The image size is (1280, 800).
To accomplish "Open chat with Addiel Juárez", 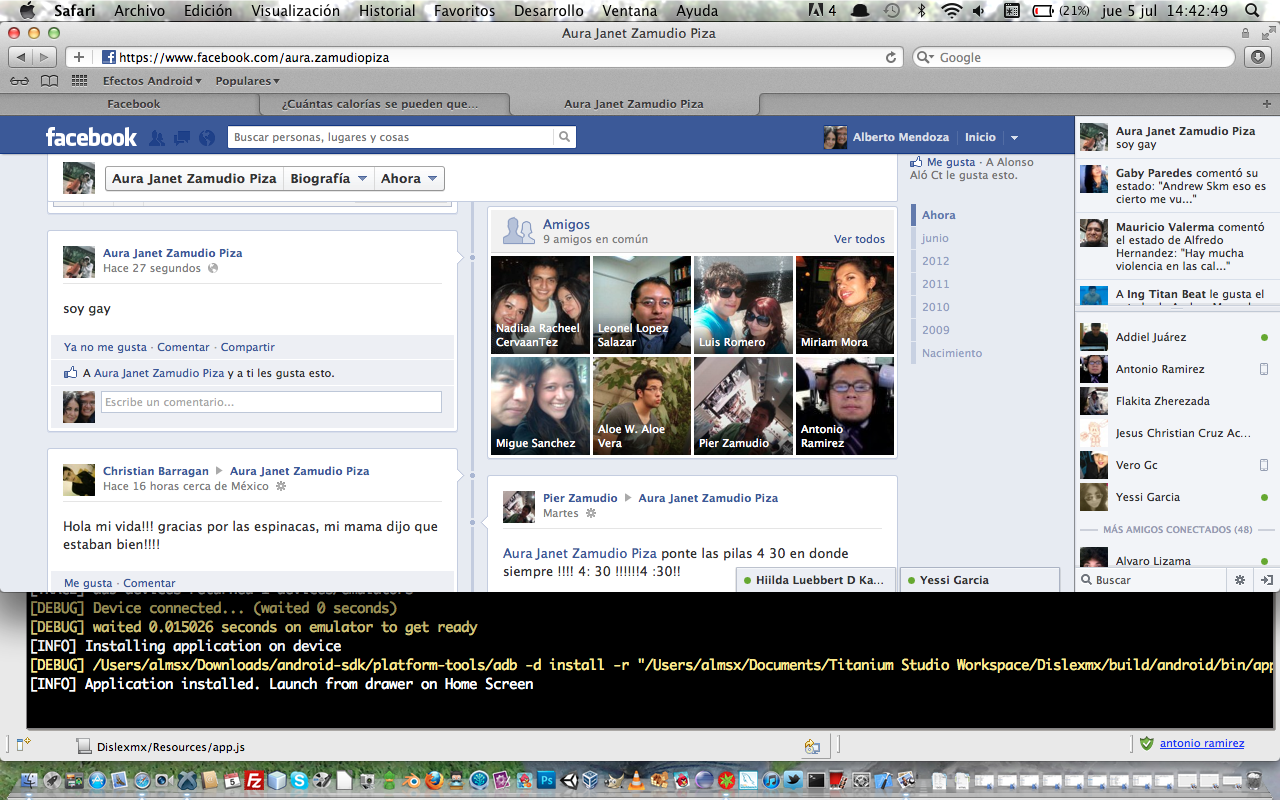I will pyautogui.click(x=1176, y=337).
